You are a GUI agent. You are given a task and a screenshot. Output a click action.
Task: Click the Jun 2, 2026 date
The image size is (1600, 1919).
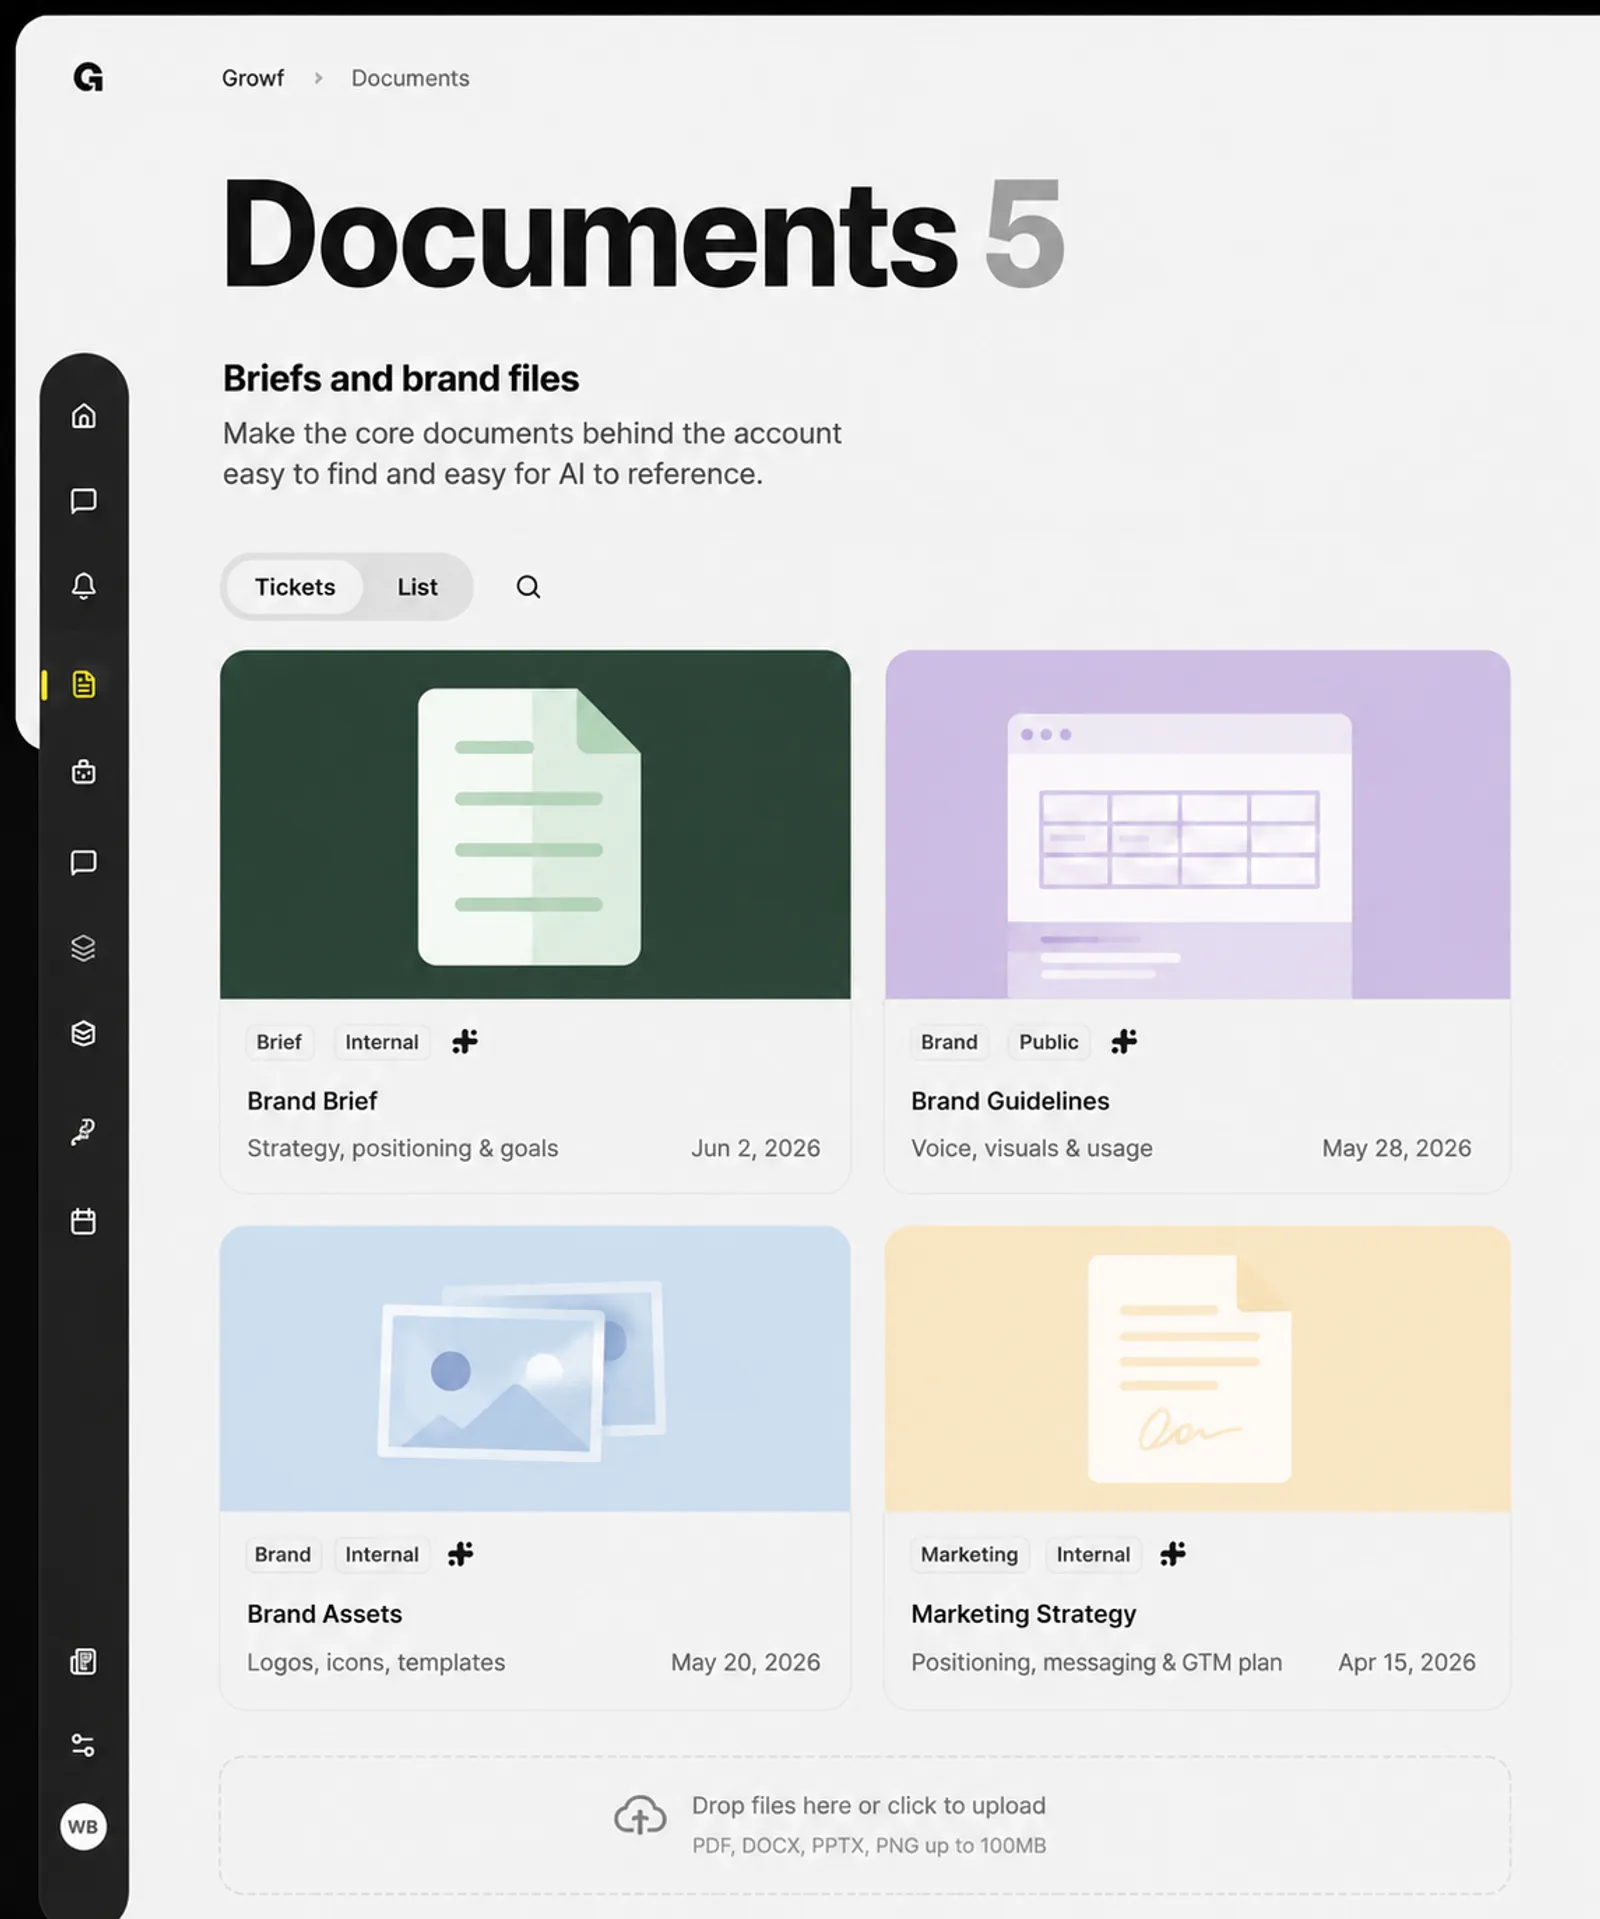click(x=755, y=1148)
